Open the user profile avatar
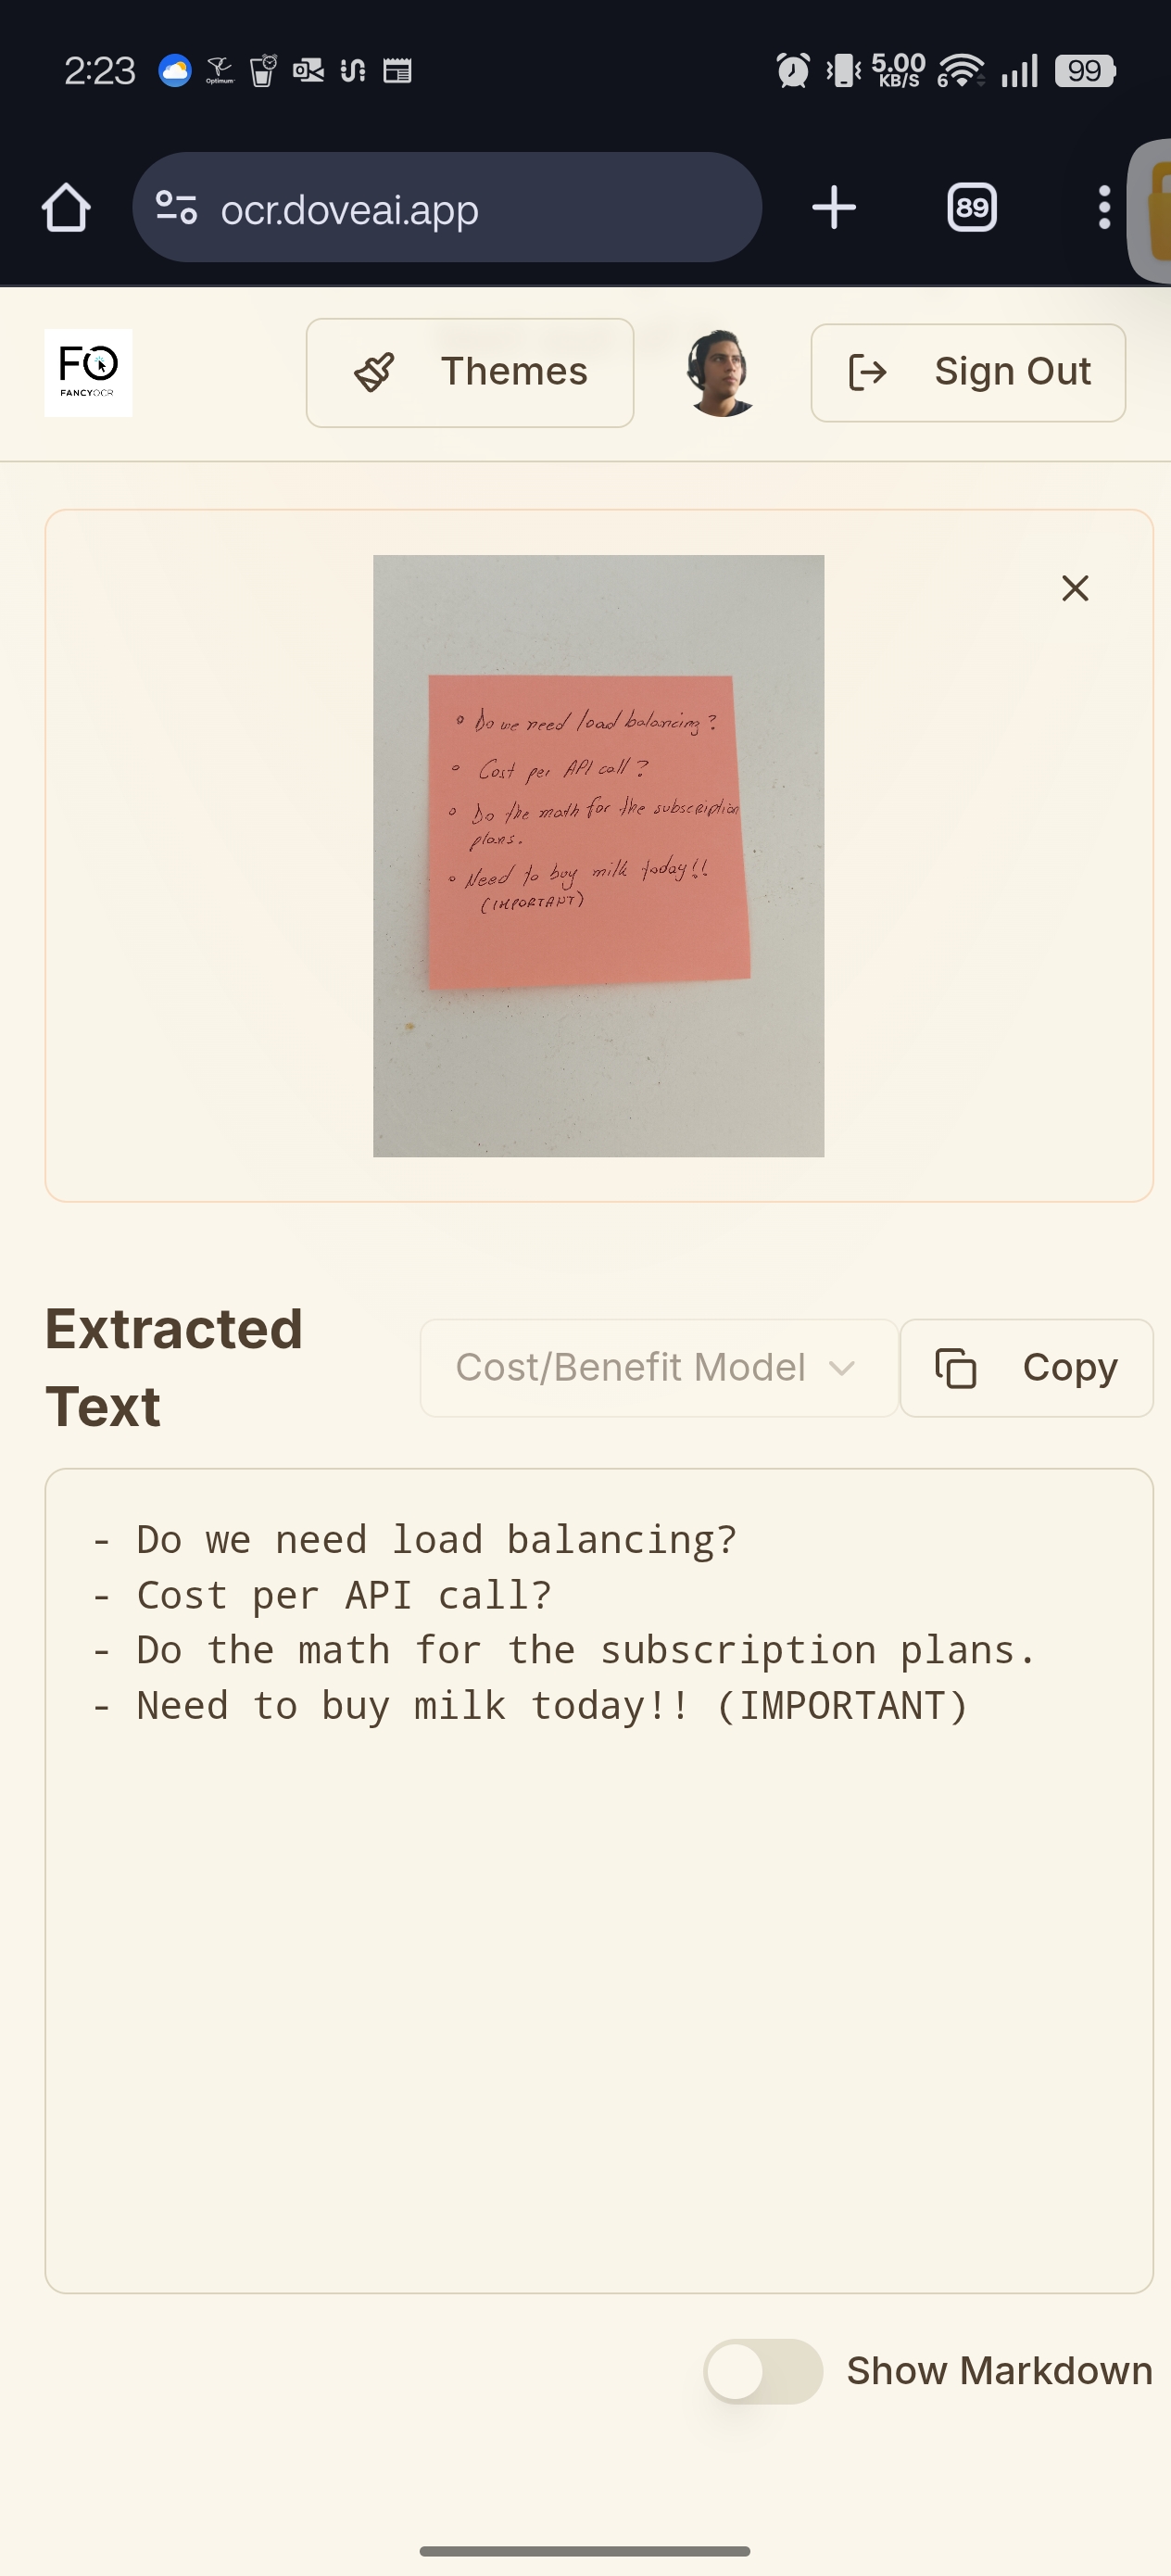The image size is (1171, 2576). 721,372
